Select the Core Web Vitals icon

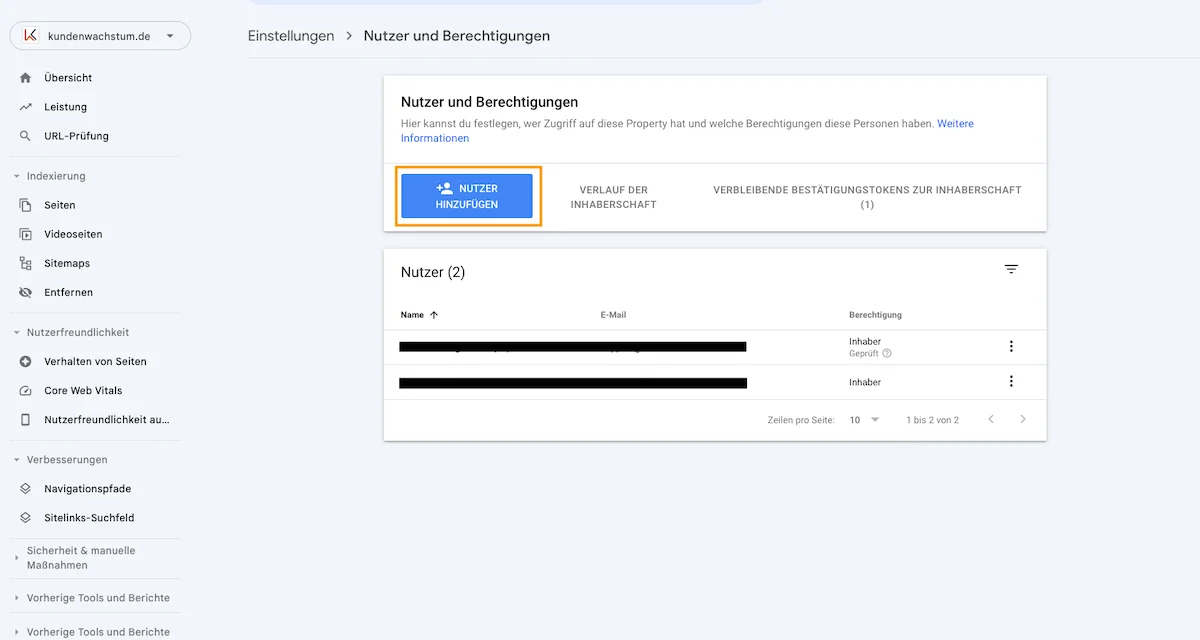click(23, 390)
